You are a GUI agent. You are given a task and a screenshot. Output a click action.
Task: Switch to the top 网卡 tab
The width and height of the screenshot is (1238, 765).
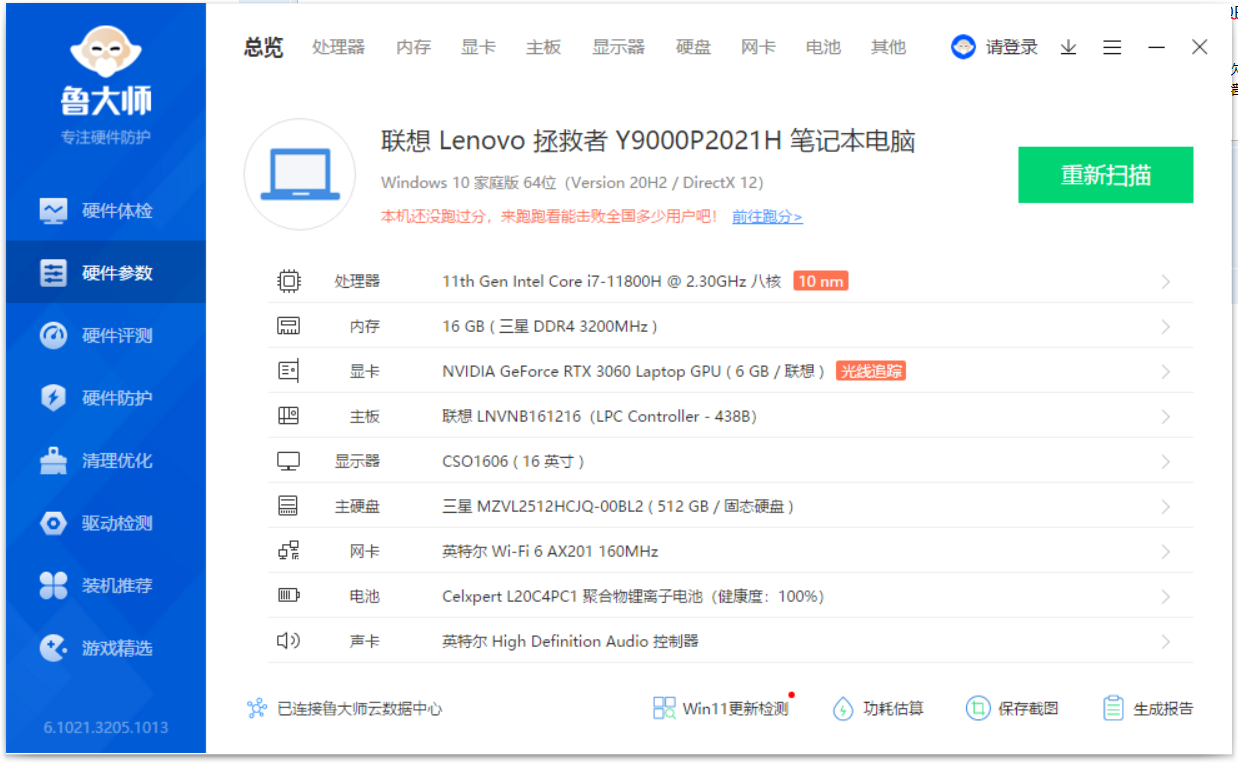(x=758, y=47)
